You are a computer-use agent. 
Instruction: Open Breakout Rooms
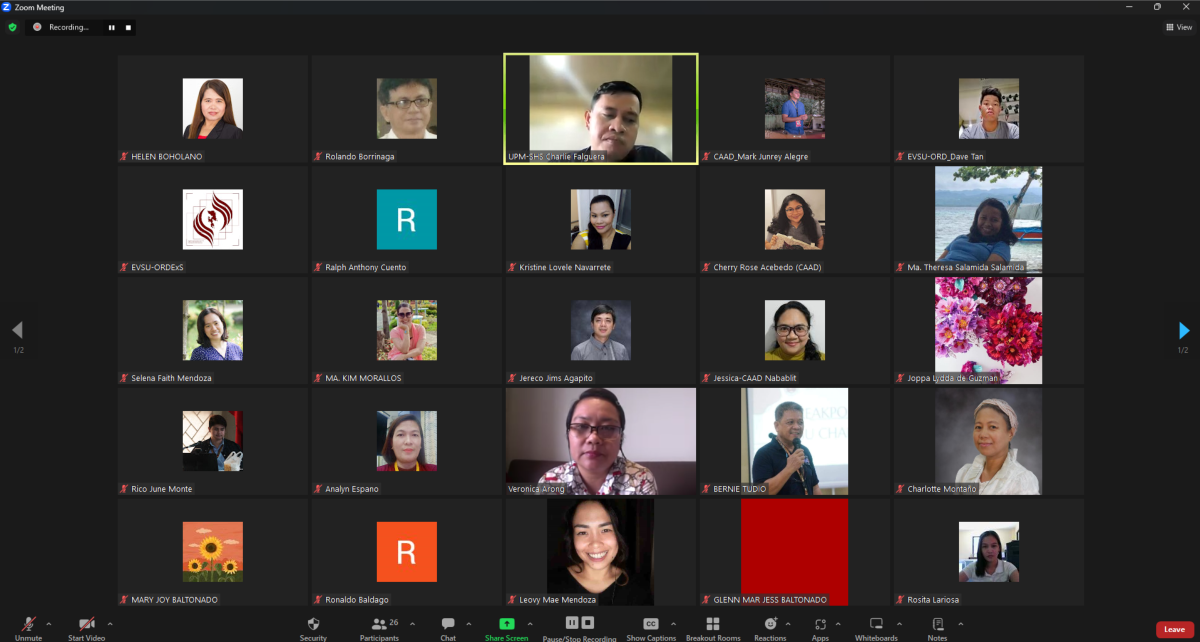tap(713, 624)
